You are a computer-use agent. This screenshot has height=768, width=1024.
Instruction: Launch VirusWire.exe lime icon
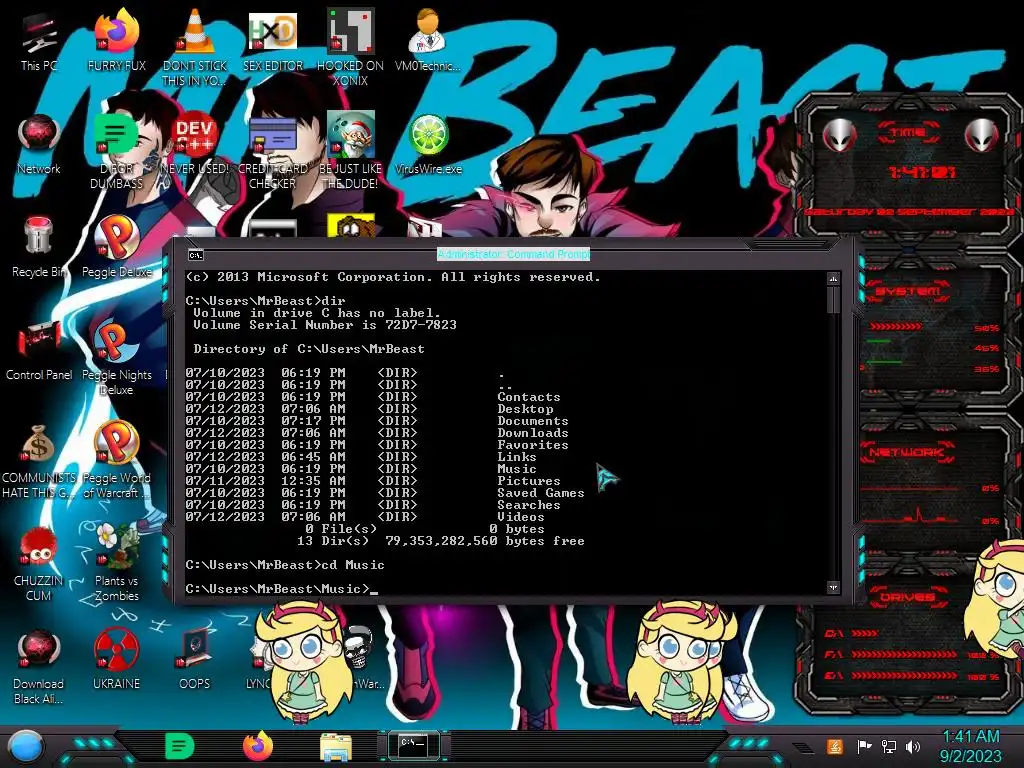(x=428, y=146)
